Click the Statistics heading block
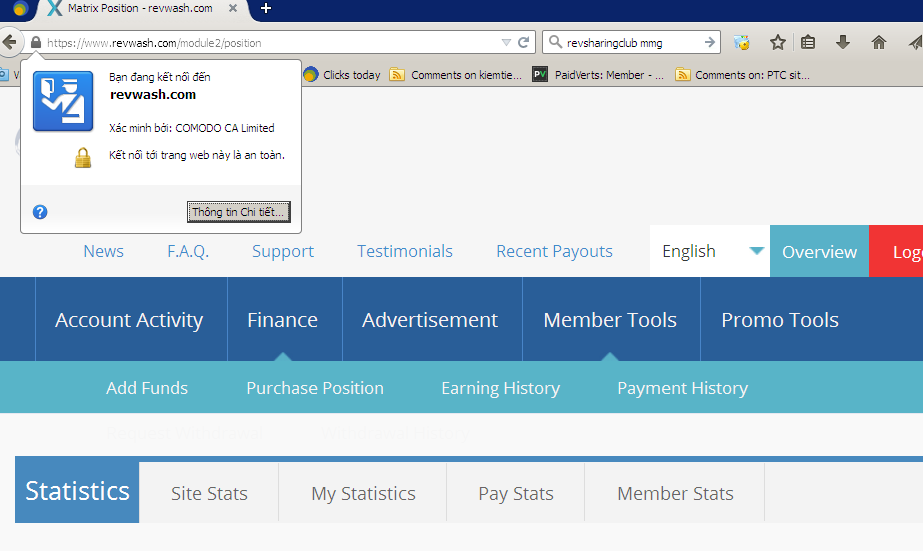Screen dimensions: 923x551 coord(77,490)
